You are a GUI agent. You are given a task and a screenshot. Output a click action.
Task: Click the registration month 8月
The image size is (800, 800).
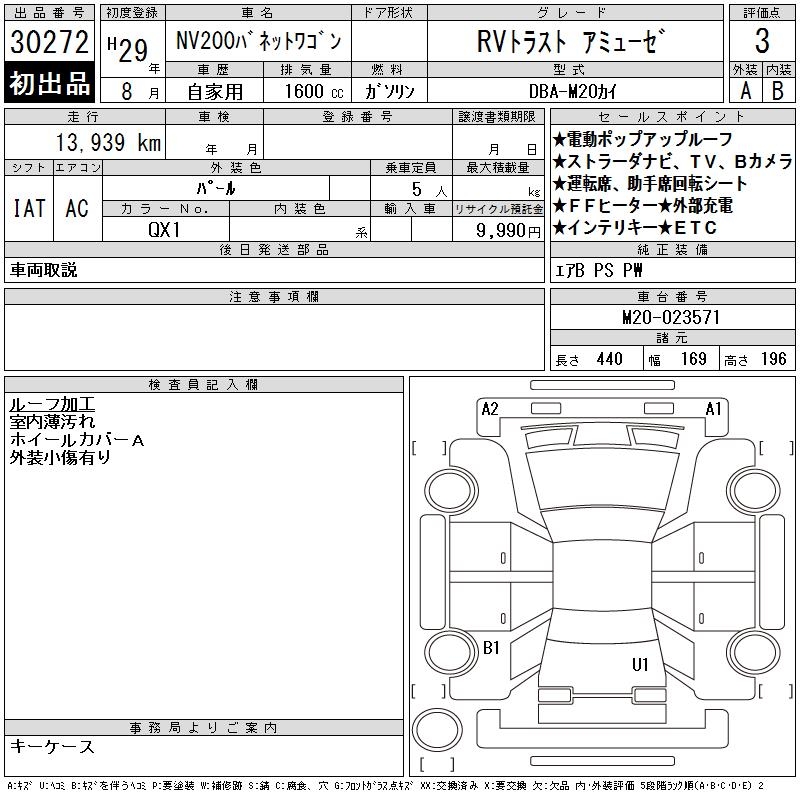pyautogui.click(x=140, y=92)
